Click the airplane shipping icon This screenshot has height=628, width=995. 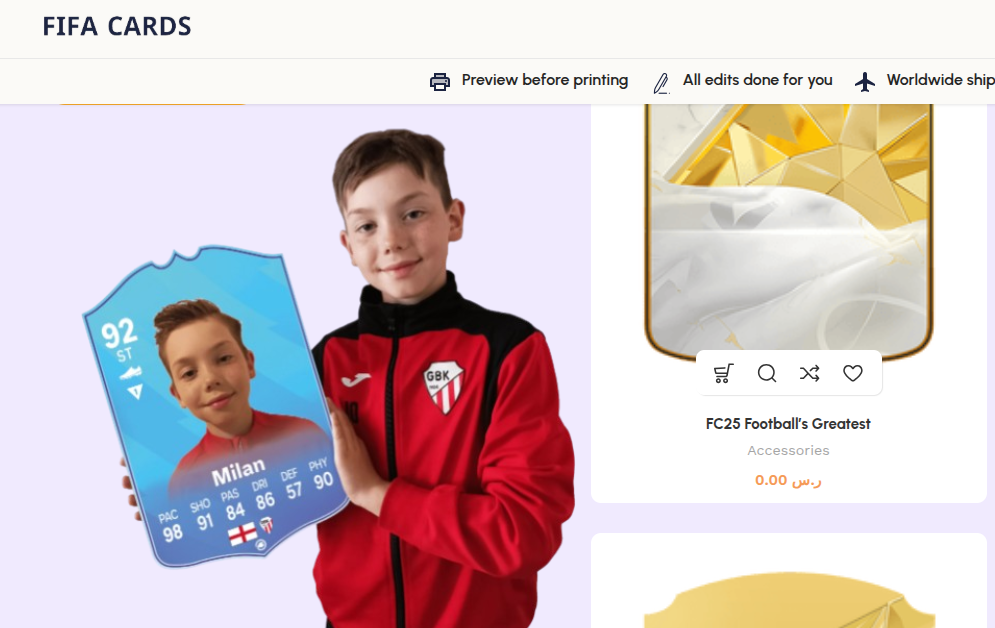(865, 81)
